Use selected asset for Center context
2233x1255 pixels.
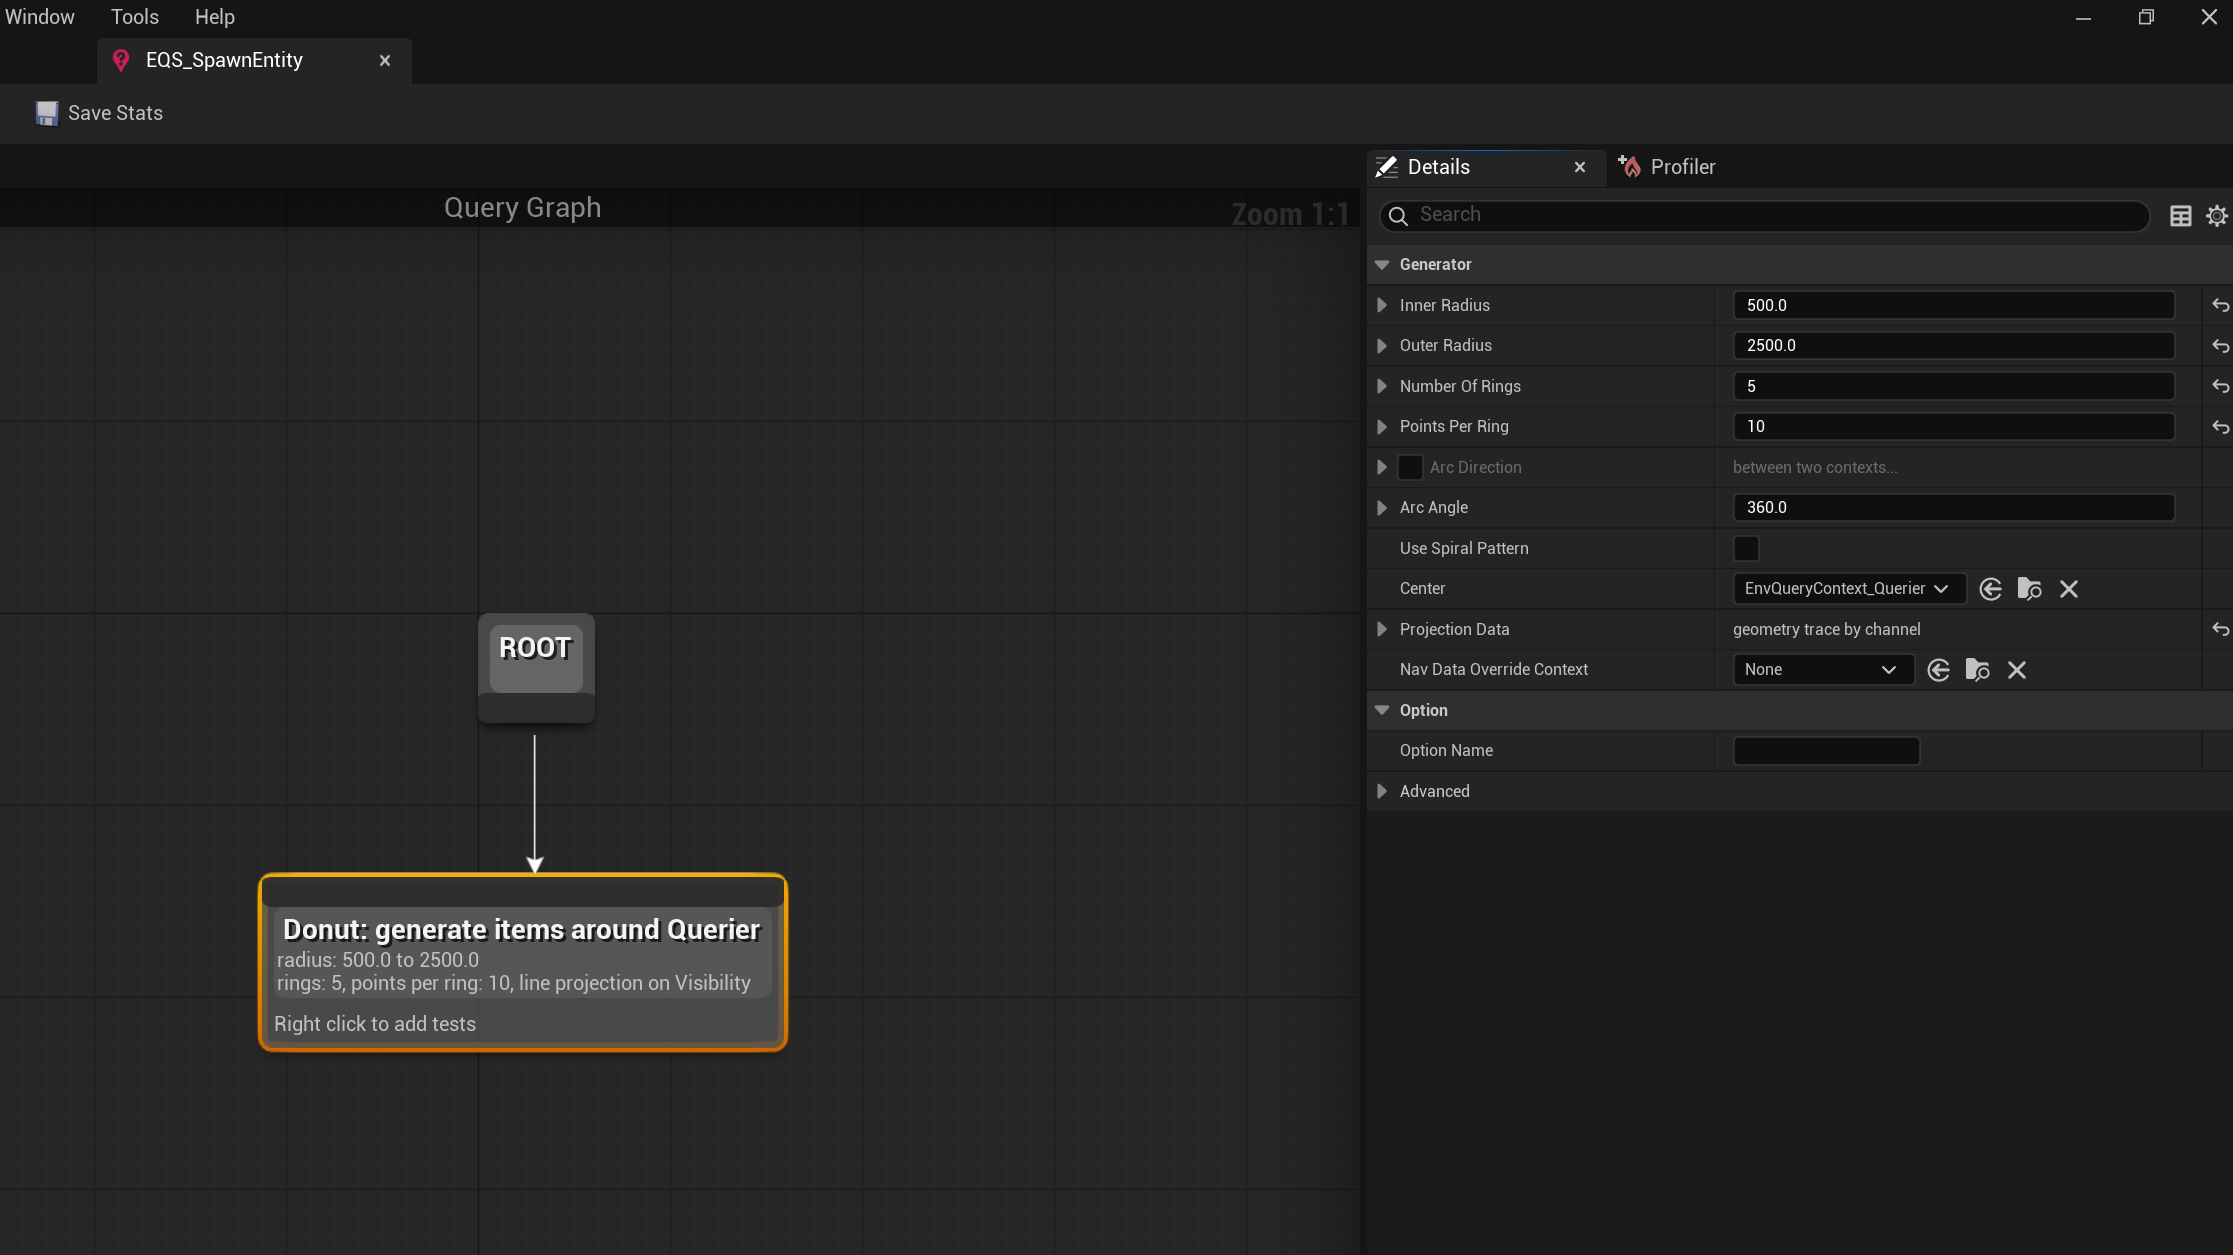click(x=1990, y=589)
